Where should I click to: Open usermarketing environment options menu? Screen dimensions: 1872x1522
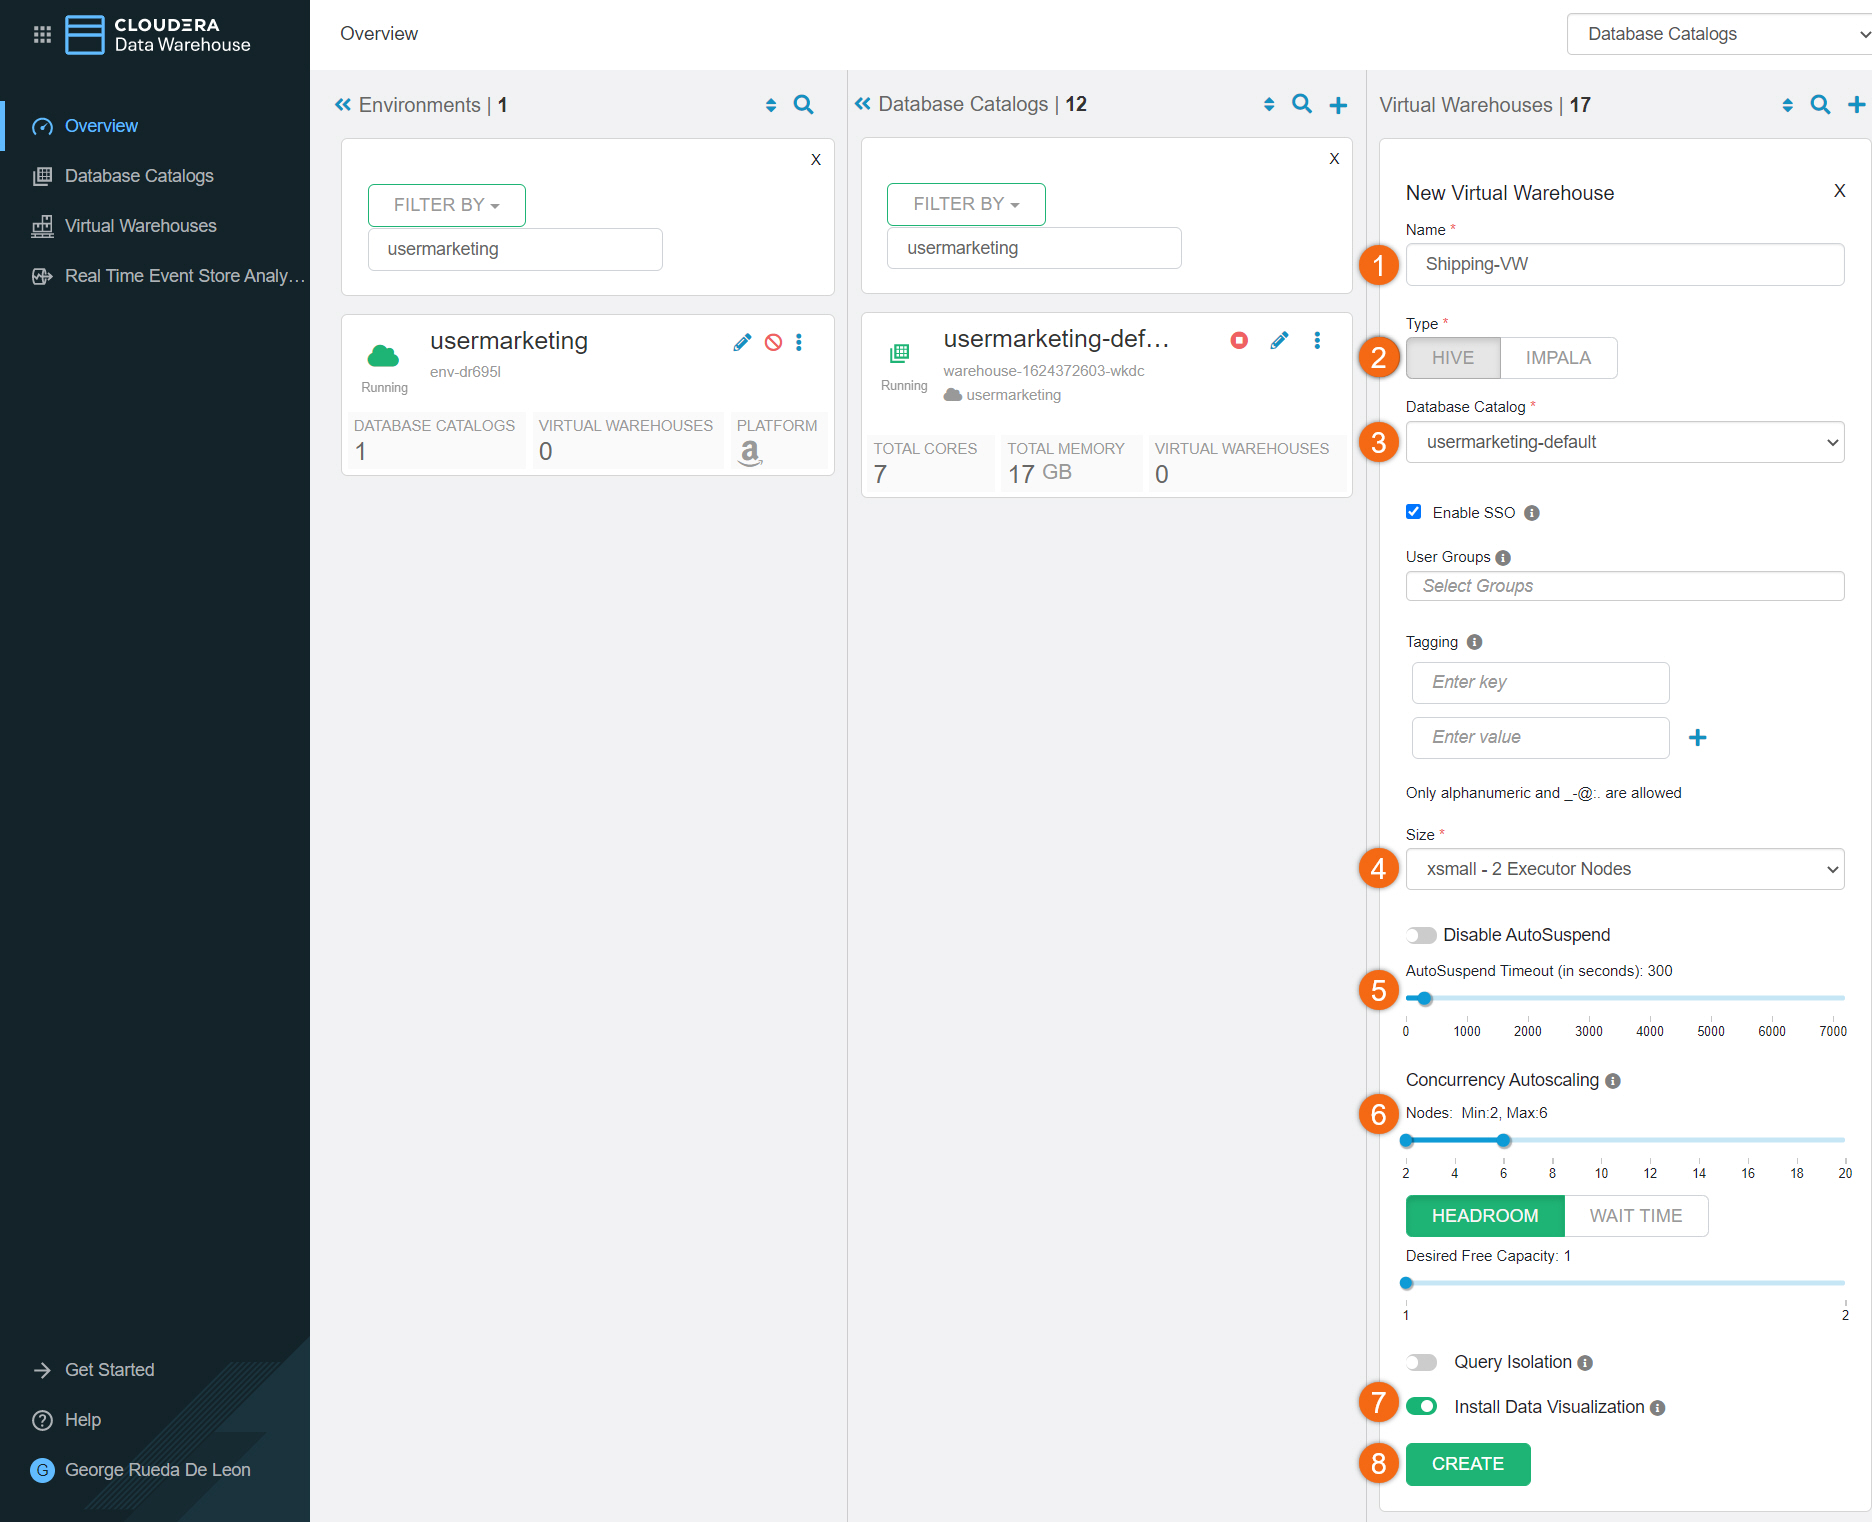tap(798, 343)
